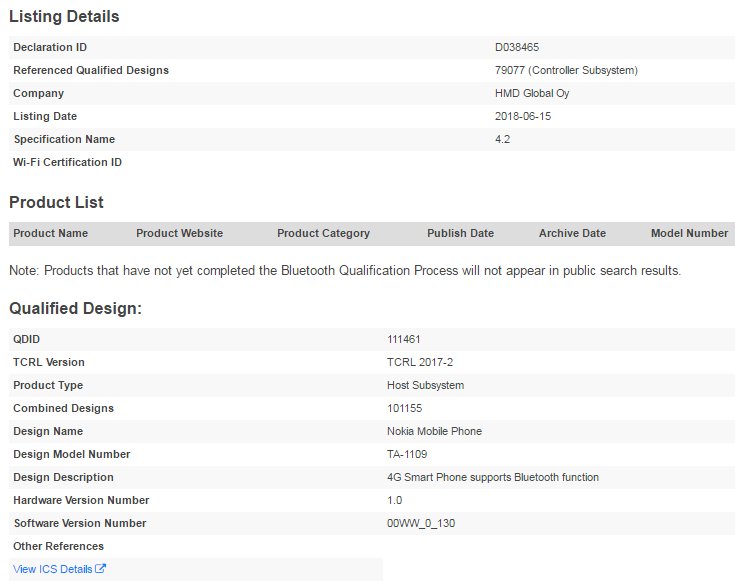735x581 pixels.
Task: Click the Hardware Version Number label
Action: click(81, 500)
